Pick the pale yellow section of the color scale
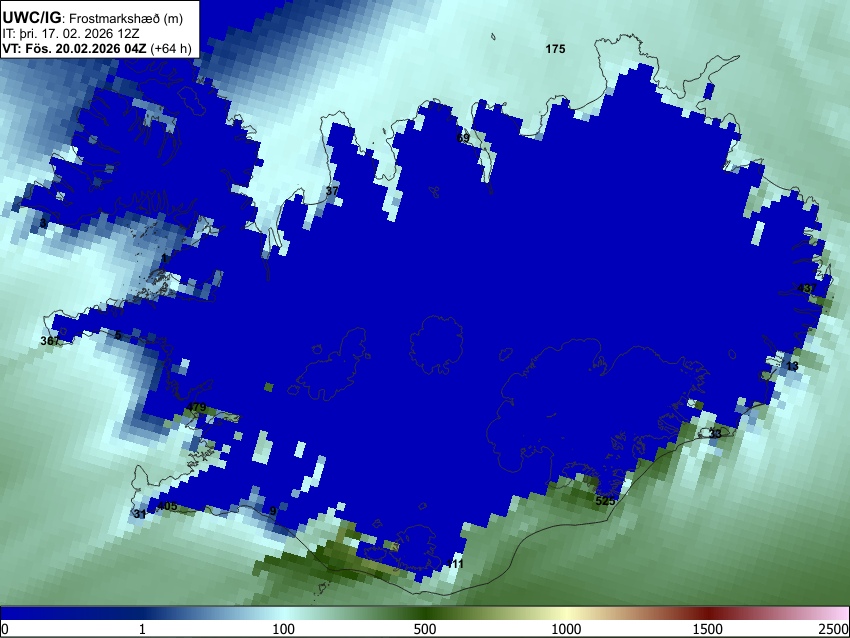 566,613
